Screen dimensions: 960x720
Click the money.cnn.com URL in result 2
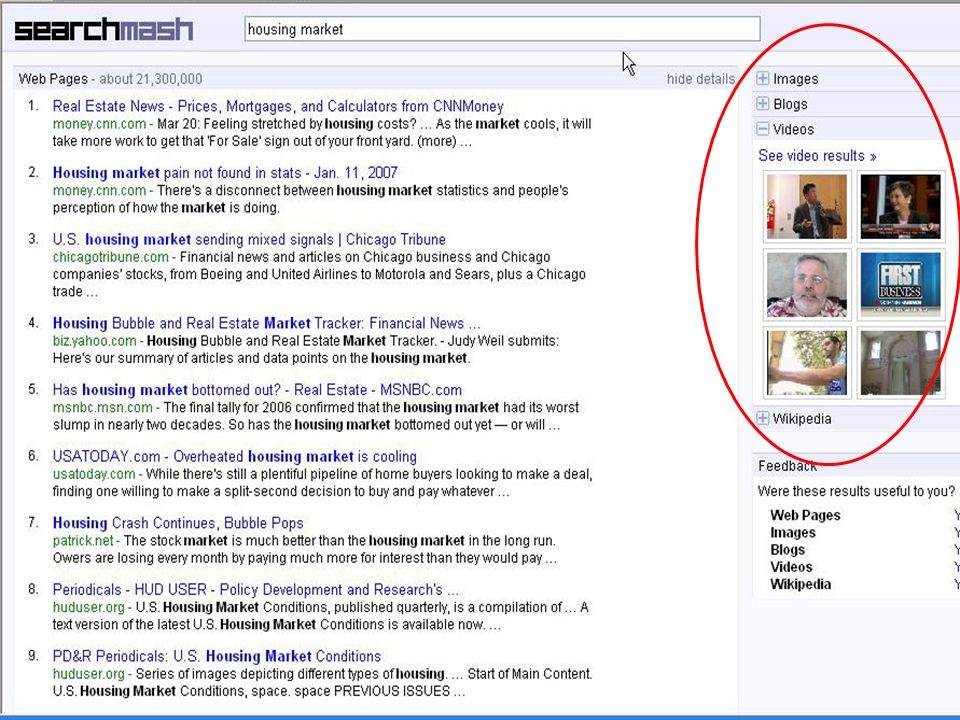pos(99,190)
